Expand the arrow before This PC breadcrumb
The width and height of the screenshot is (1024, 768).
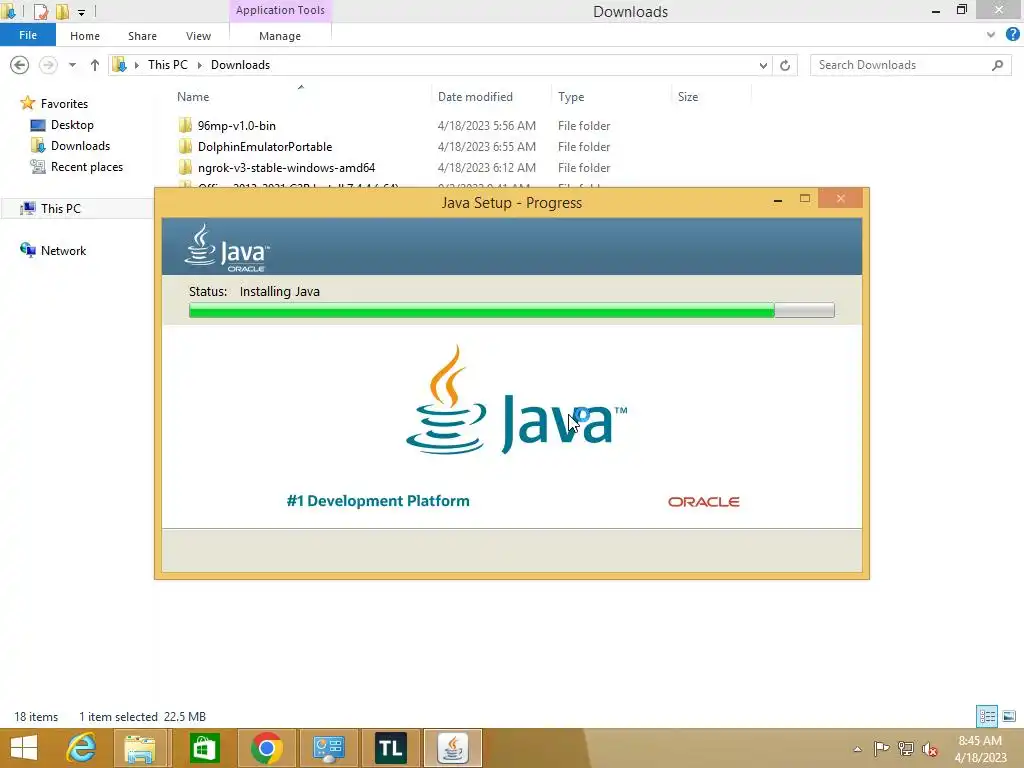136,65
